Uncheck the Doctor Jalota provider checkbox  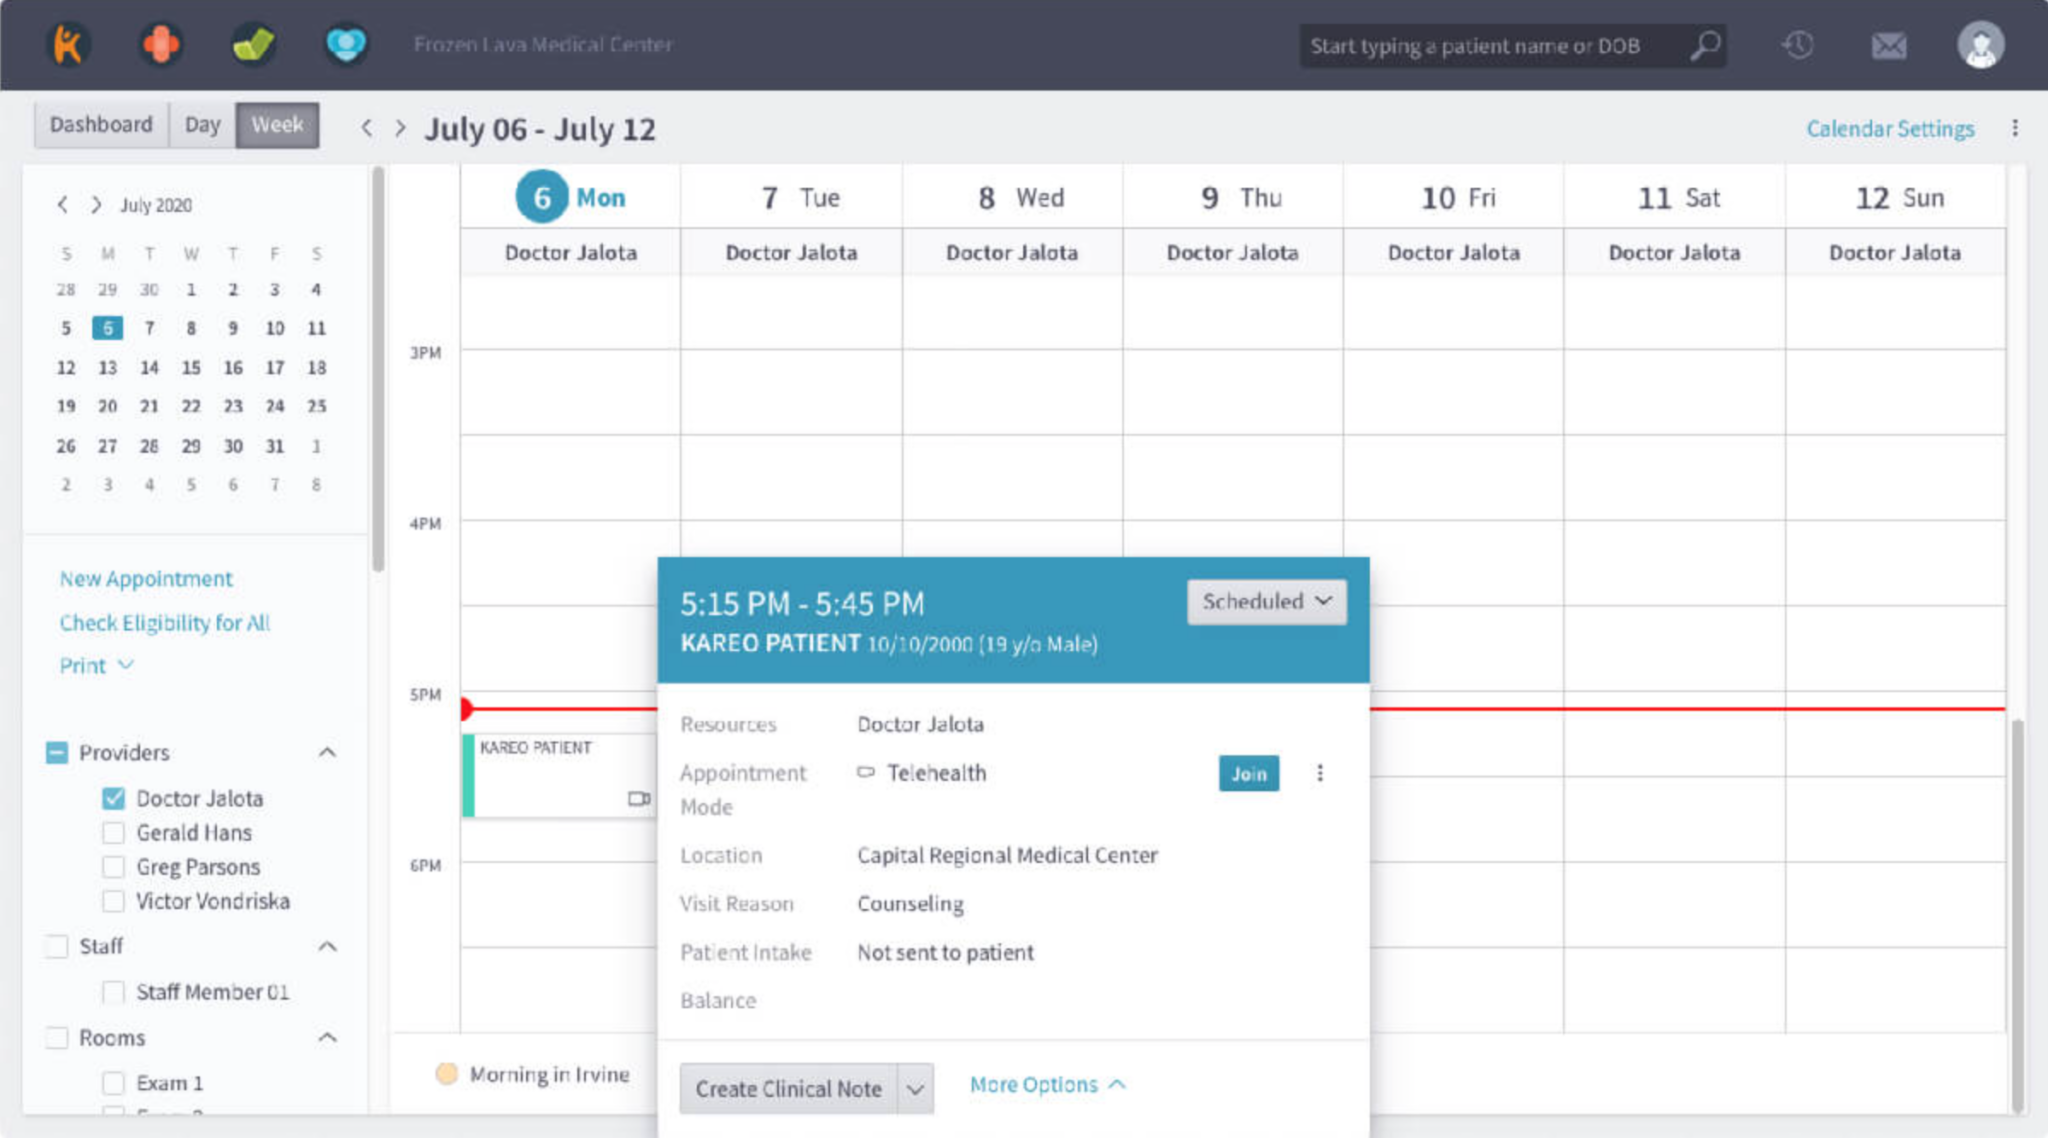(x=113, y=798)
